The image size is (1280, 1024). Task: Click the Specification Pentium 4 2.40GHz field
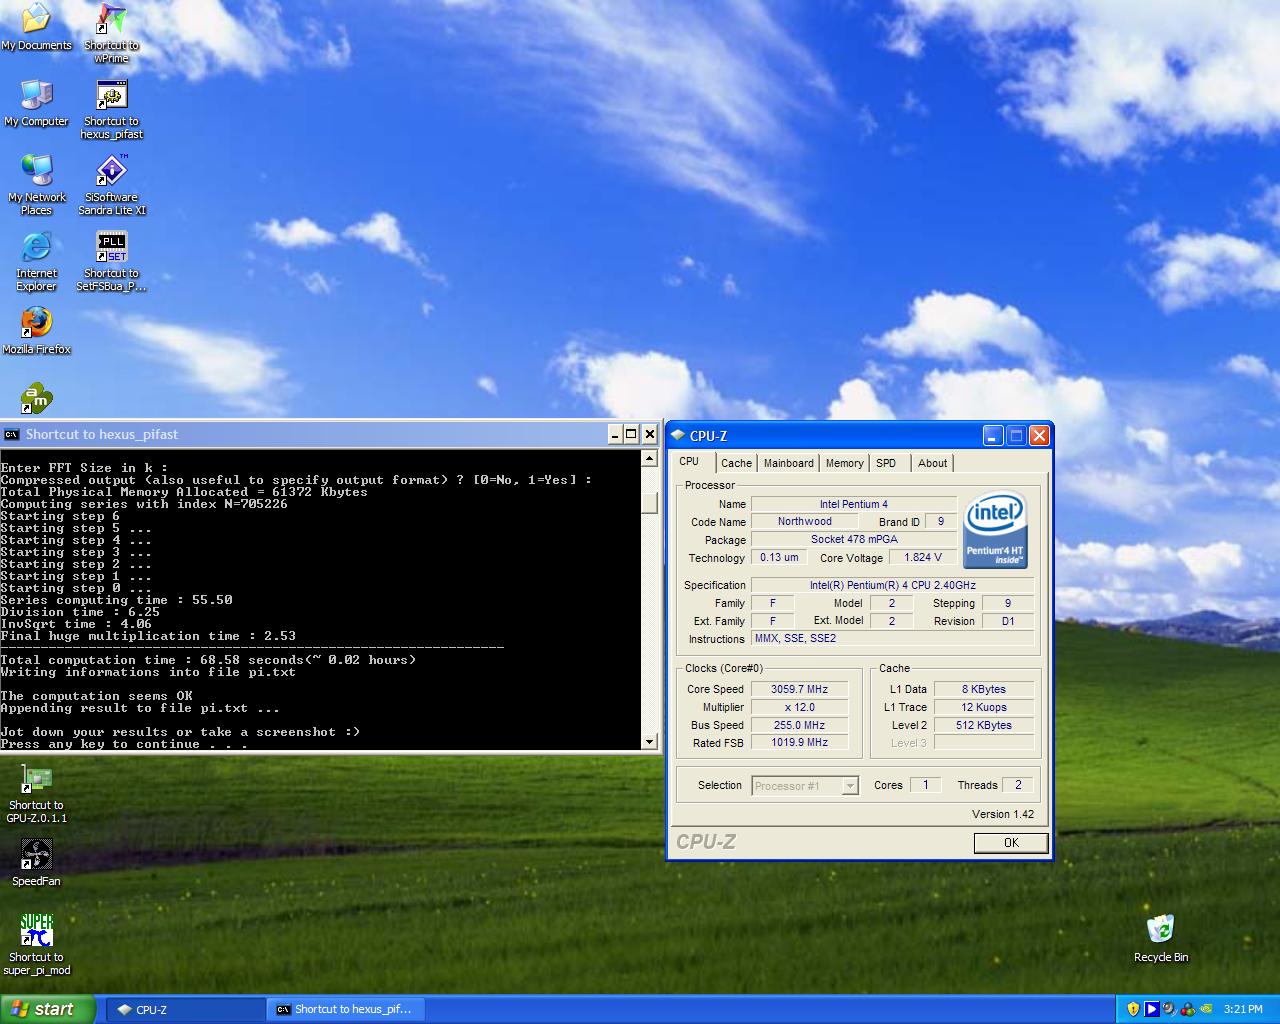(x=892, y=585)
